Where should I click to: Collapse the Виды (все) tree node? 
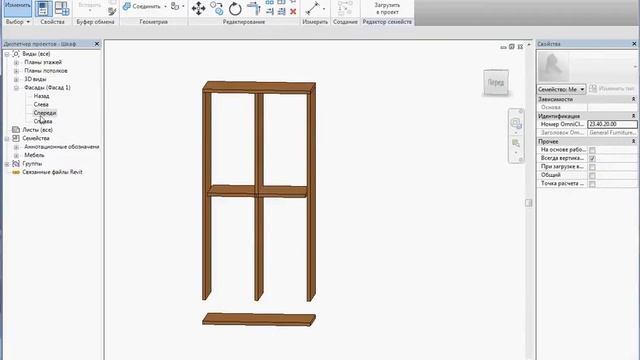tap(7, 54)
